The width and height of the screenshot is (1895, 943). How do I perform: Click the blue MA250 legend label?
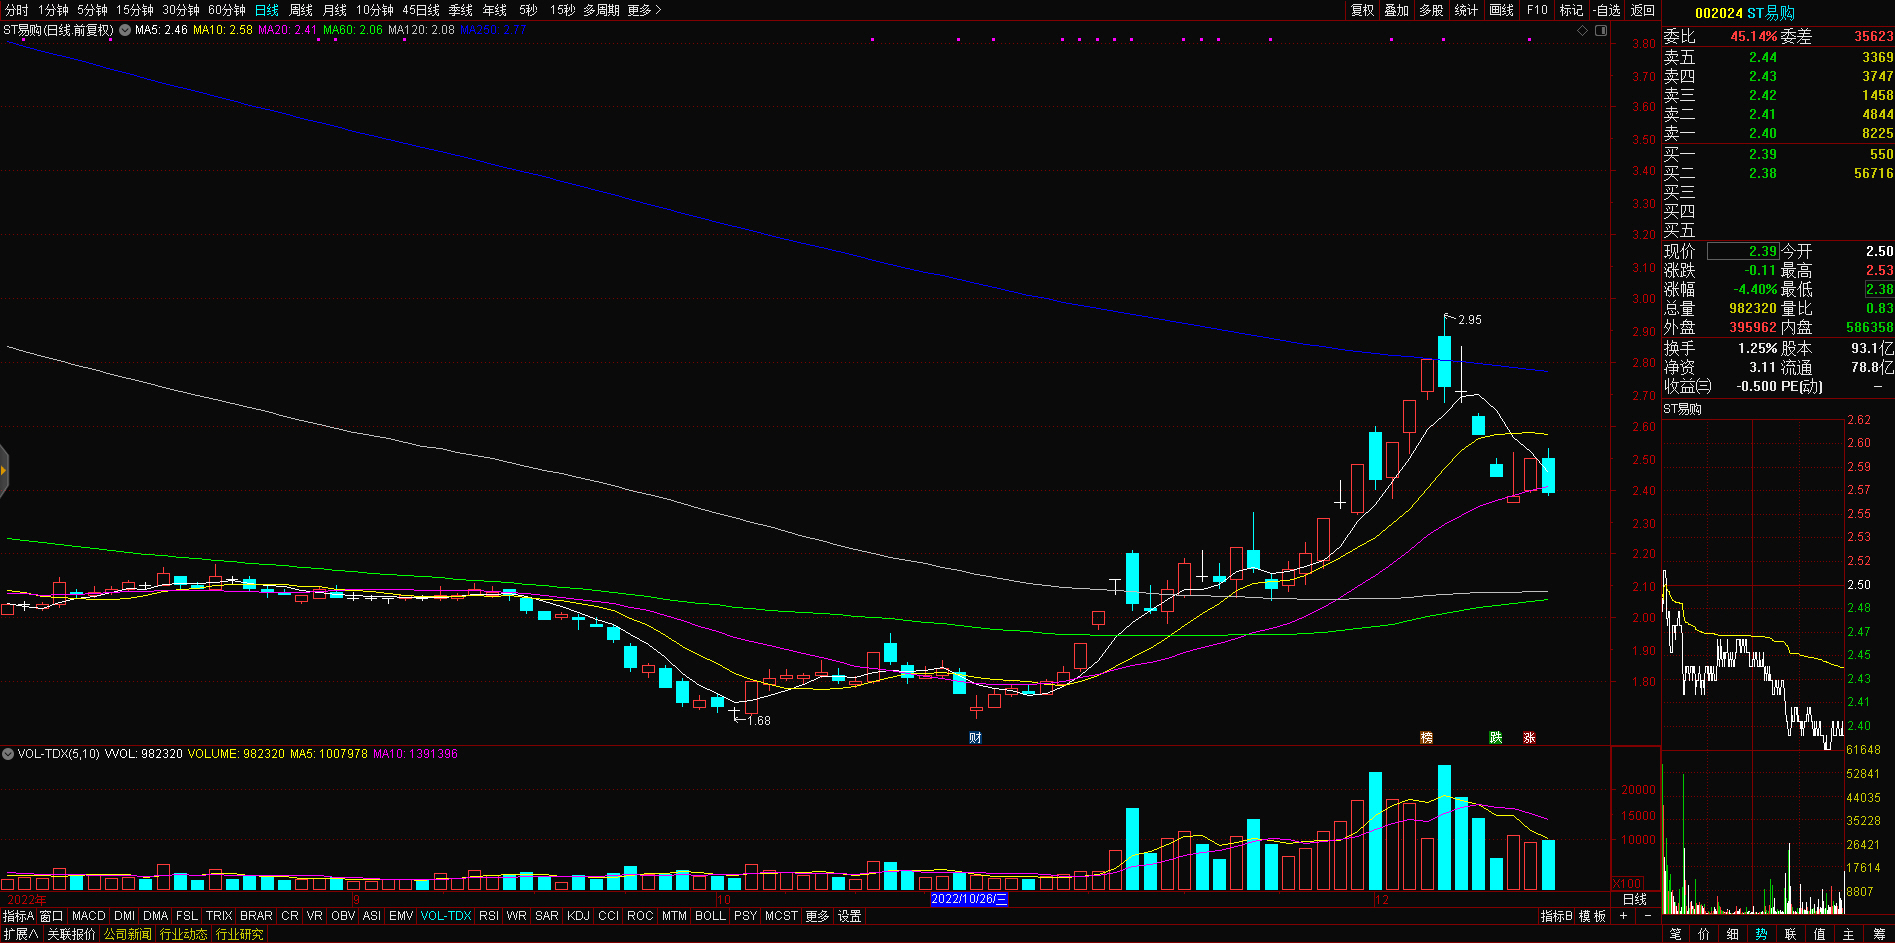pyautogui.click(x=492, y=30)
